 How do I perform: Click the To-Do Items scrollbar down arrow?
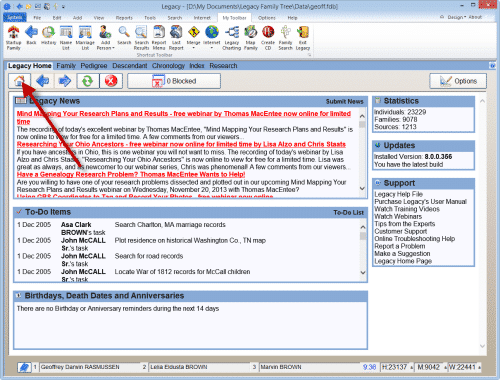[x=363, y=272]
